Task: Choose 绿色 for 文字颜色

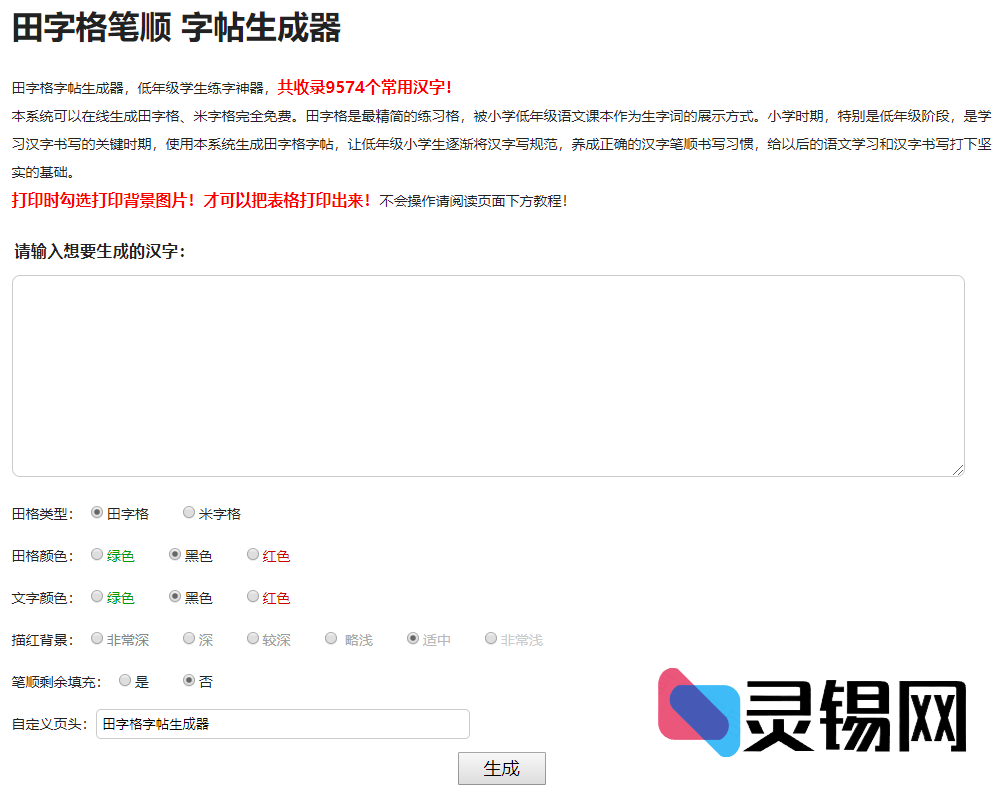Action: coord(97,596)
